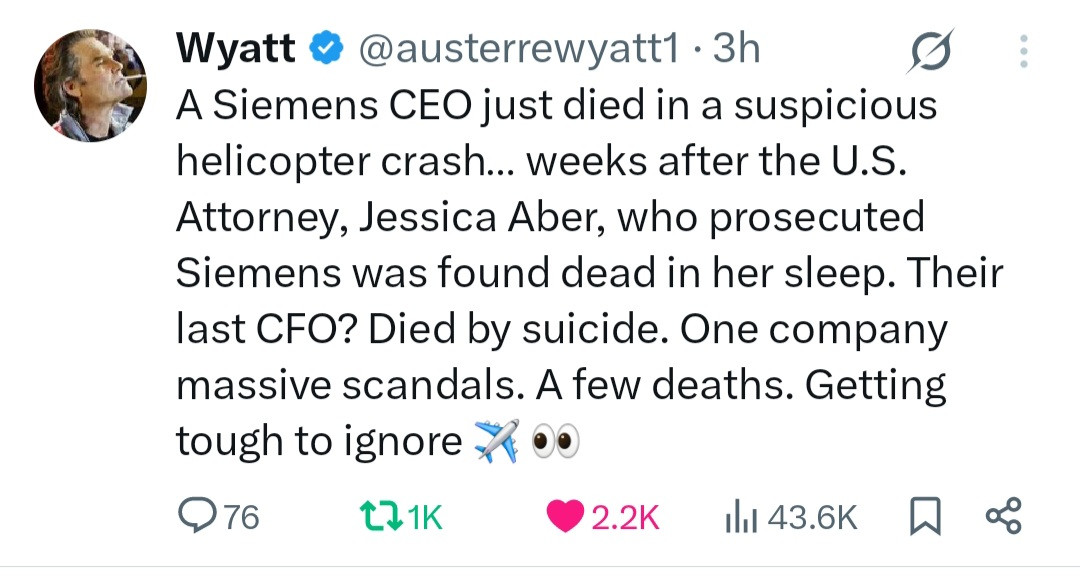Viewport: 1080px width, 583px height.
Task: Click the 2.2K likes count
Action: pos(625,517)
